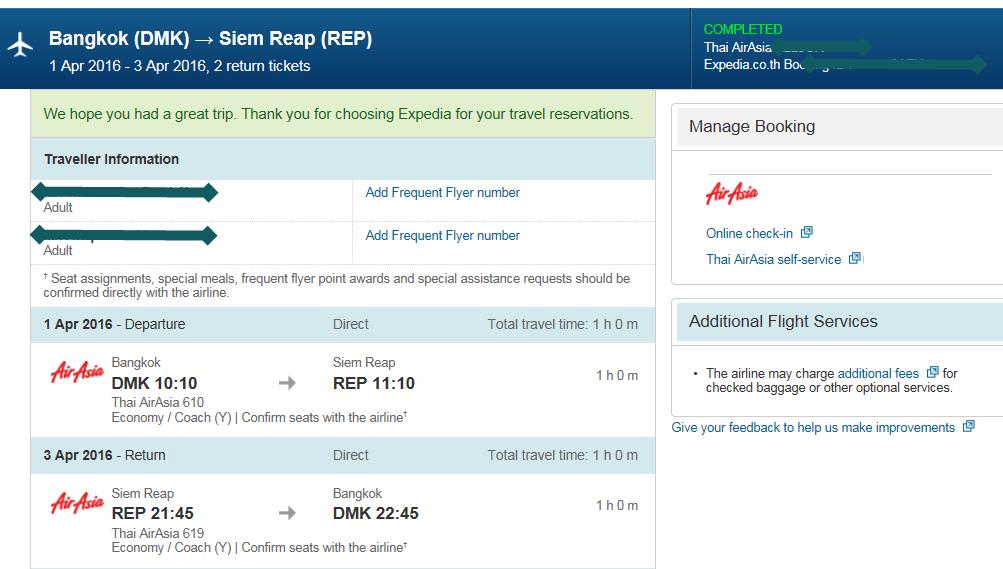Open the Thai AirAsia self-service link

(x=773, y=260)
